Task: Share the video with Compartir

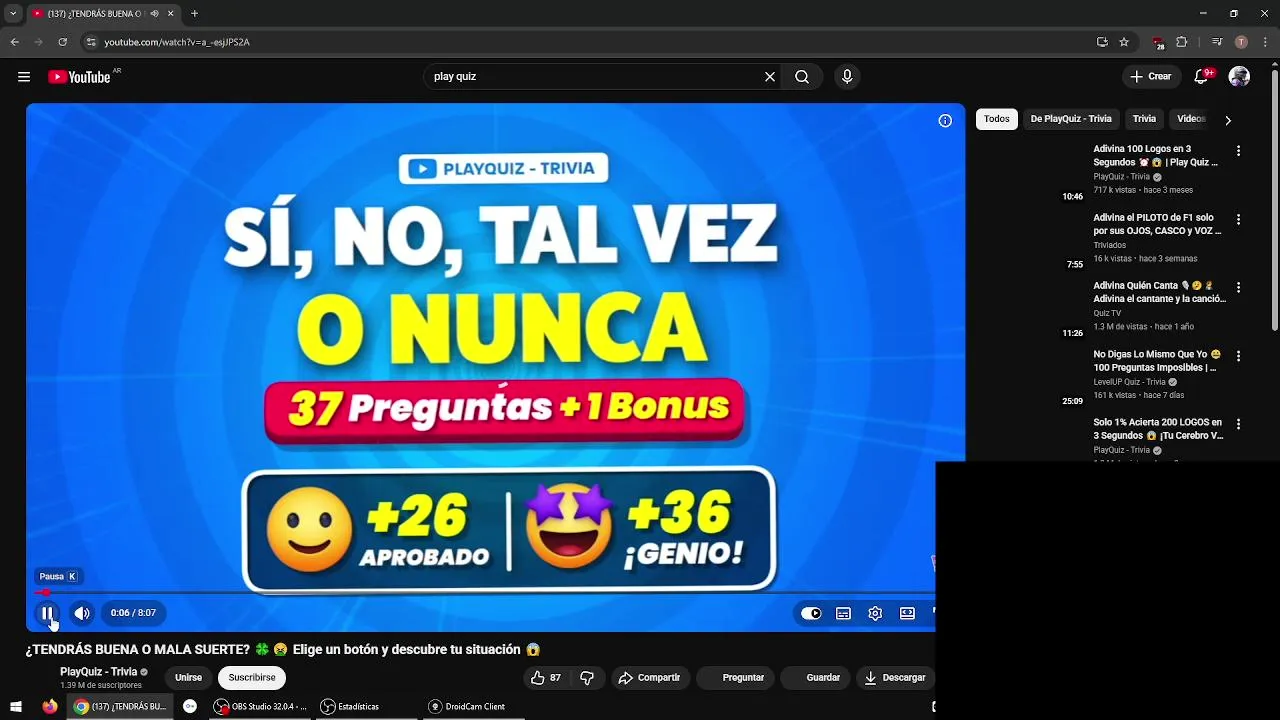Action: (x=649, y=678)
